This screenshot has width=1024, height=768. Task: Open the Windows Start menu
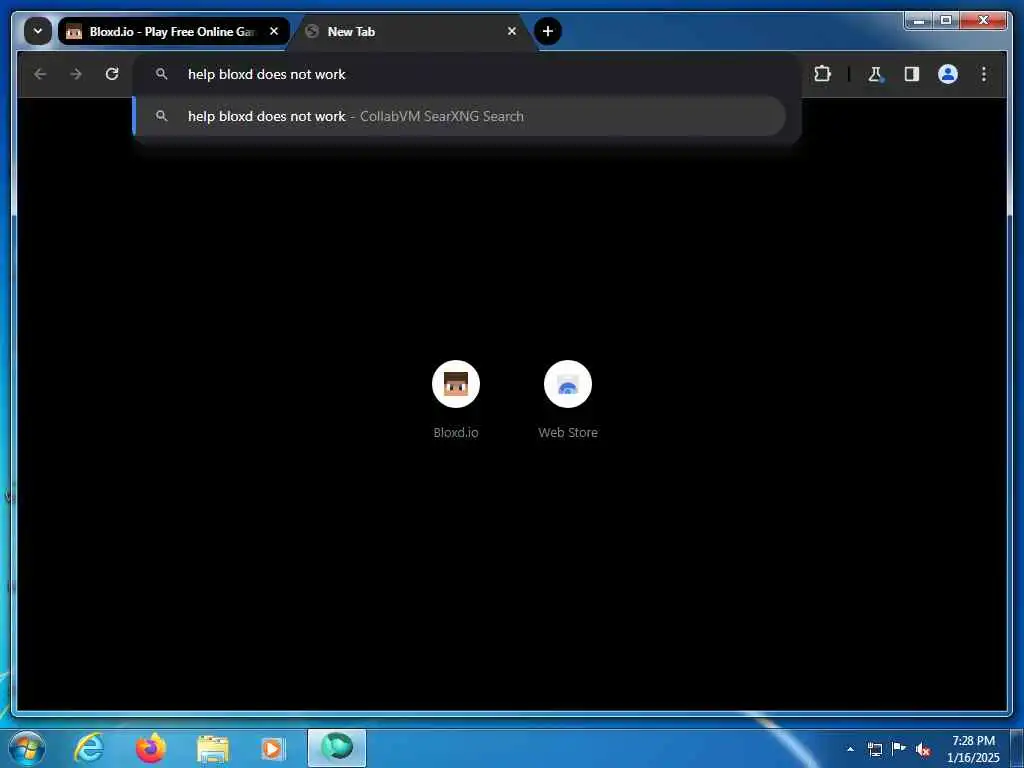(x=27, y=748)
